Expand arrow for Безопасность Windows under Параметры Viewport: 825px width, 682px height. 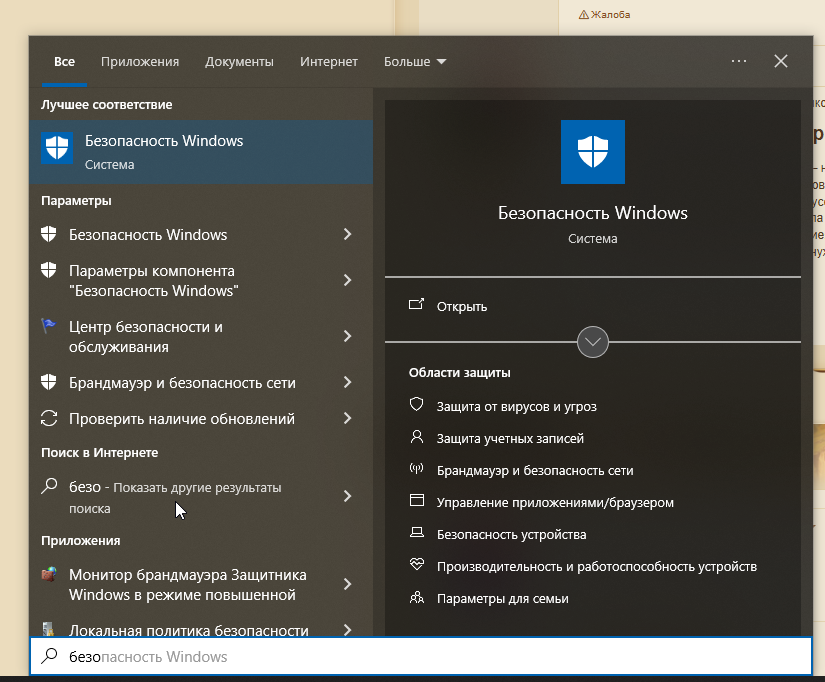pyautogui.click(x=347, y=234)
